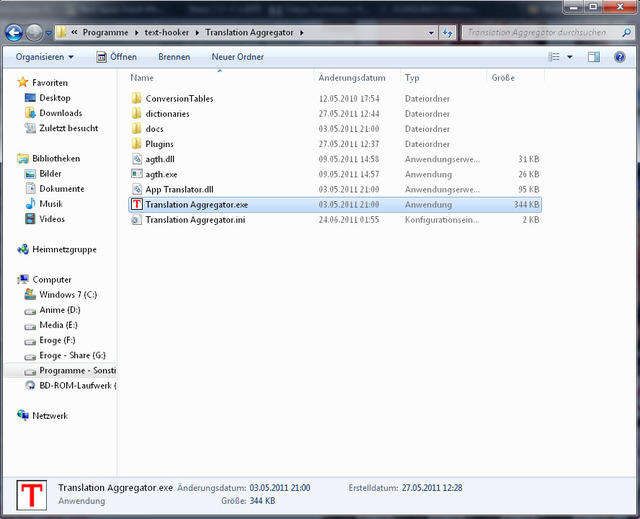Expand arrow after text-hooker breadcrumb
This screenshot has width=640, height=519.
(x=197, y=33)
